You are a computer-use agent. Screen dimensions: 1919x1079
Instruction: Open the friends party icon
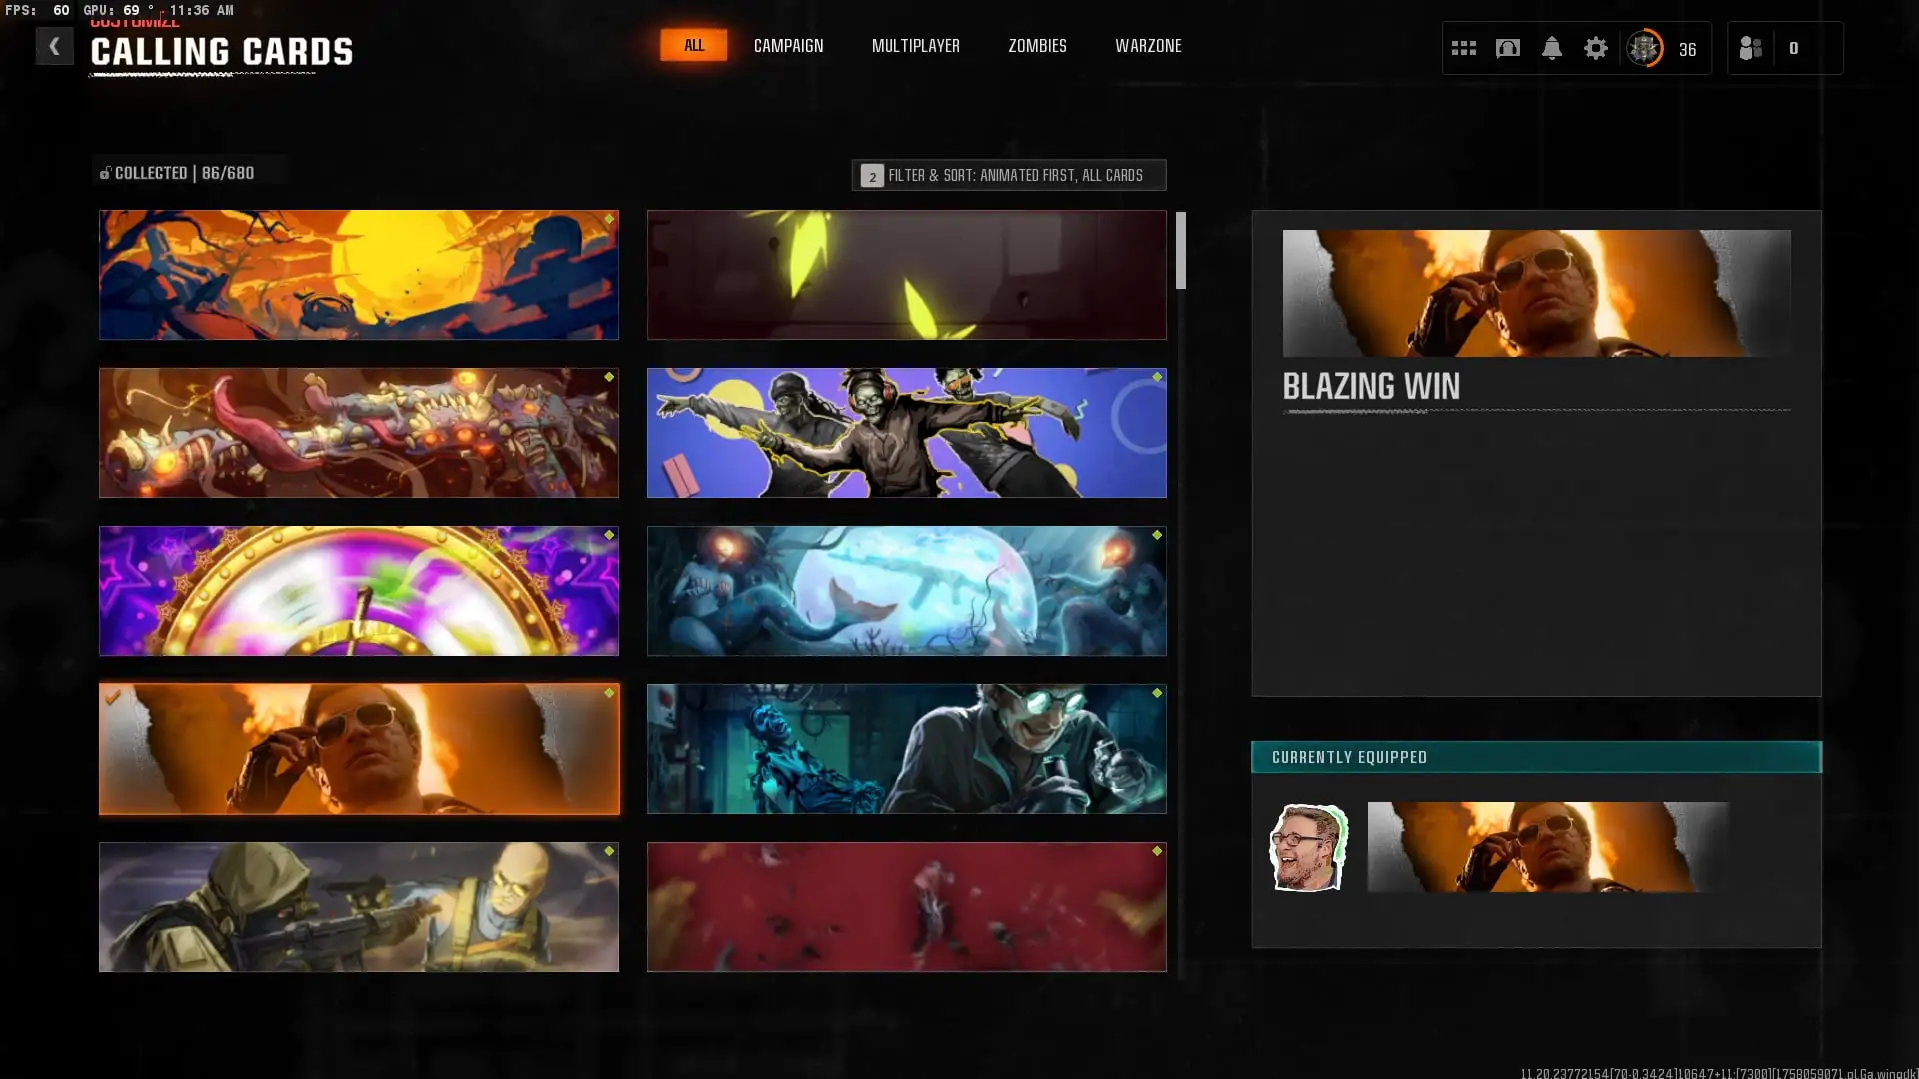tap(1750, 48)
